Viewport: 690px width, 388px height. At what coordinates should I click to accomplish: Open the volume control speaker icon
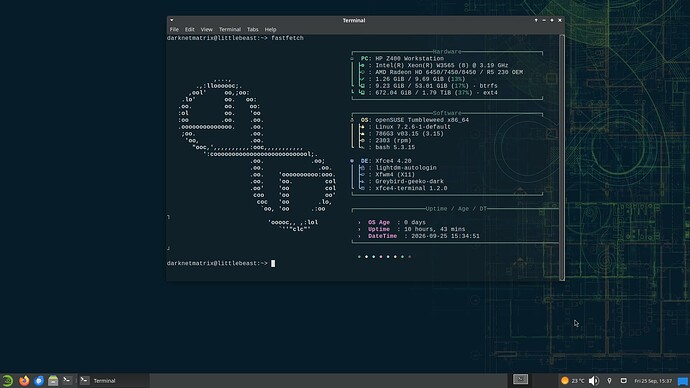click(594, 381)
